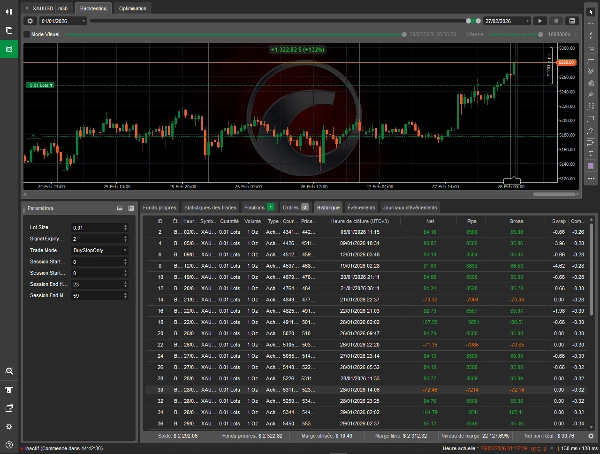The height and width of the screenshot is (454, 600).
Task: Select the trend line tool below the horizontal line
Action: [x=590, y=71]
